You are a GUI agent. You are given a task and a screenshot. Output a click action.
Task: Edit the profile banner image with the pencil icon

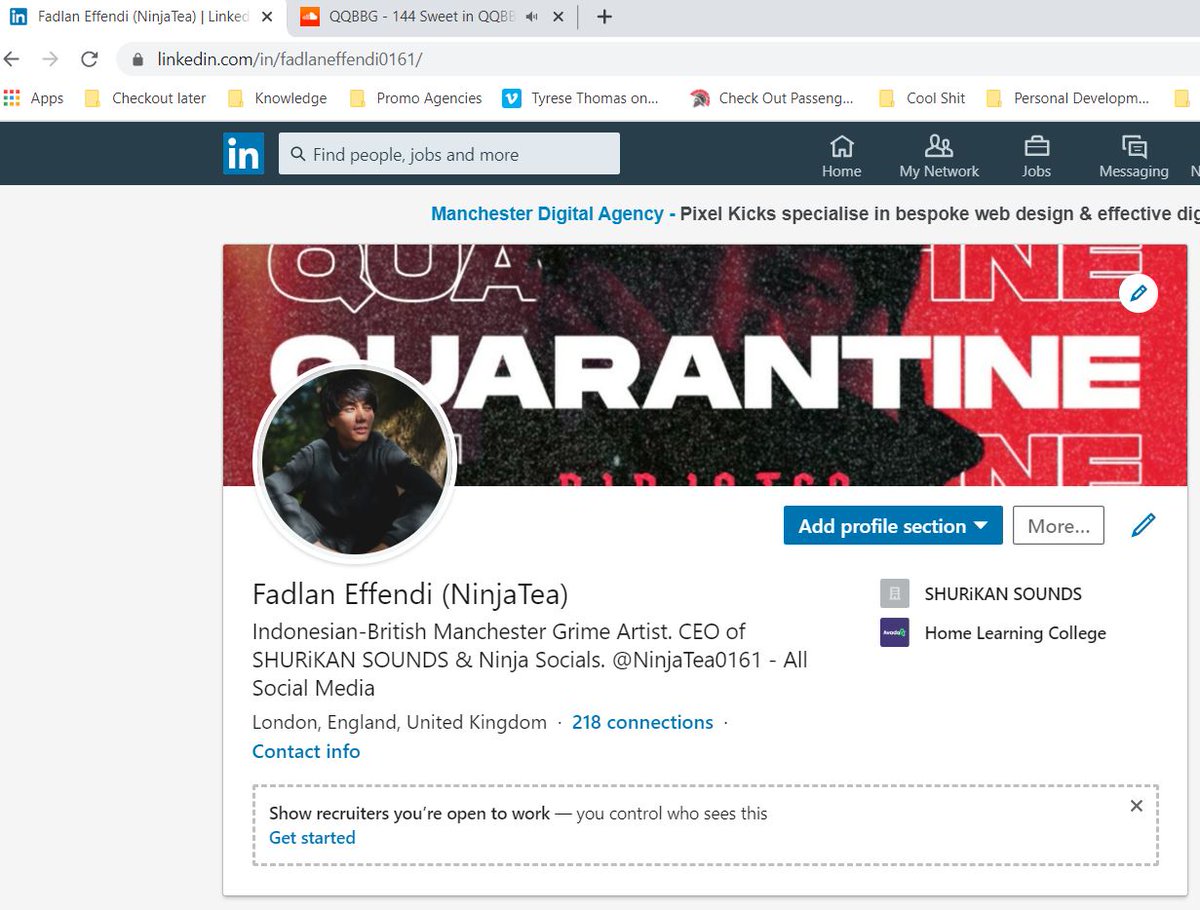[x=1138, y=293]
